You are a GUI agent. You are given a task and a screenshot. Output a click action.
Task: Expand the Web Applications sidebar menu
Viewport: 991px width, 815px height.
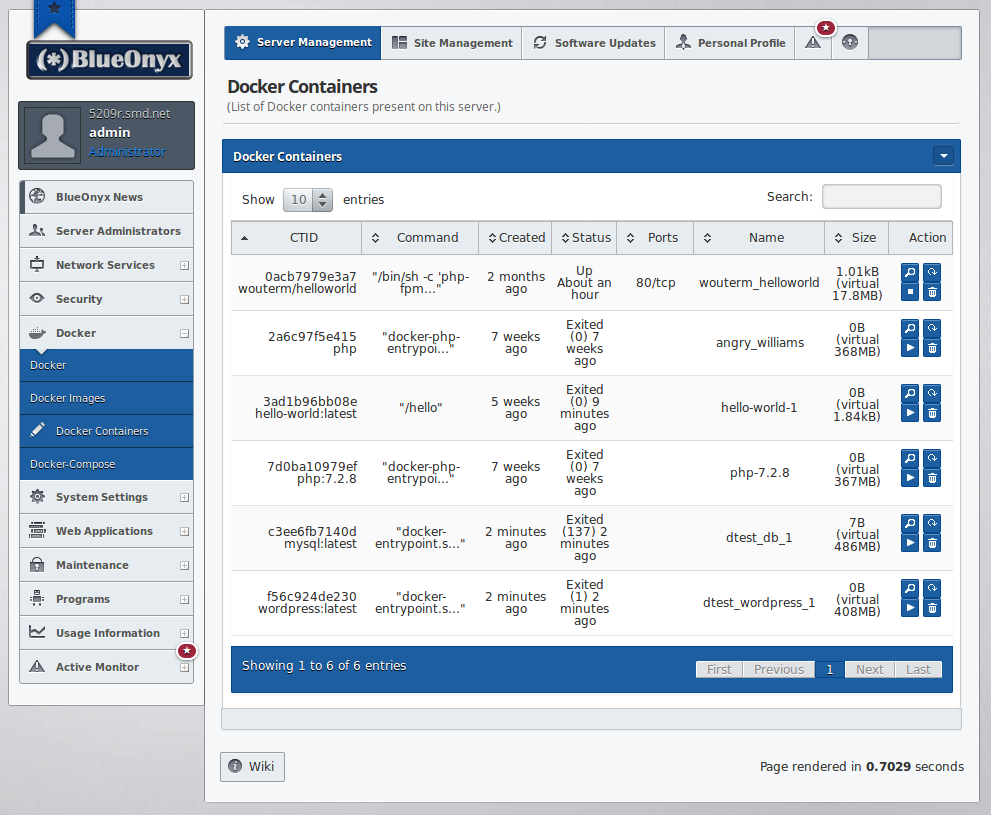click(x=185, y=532)
